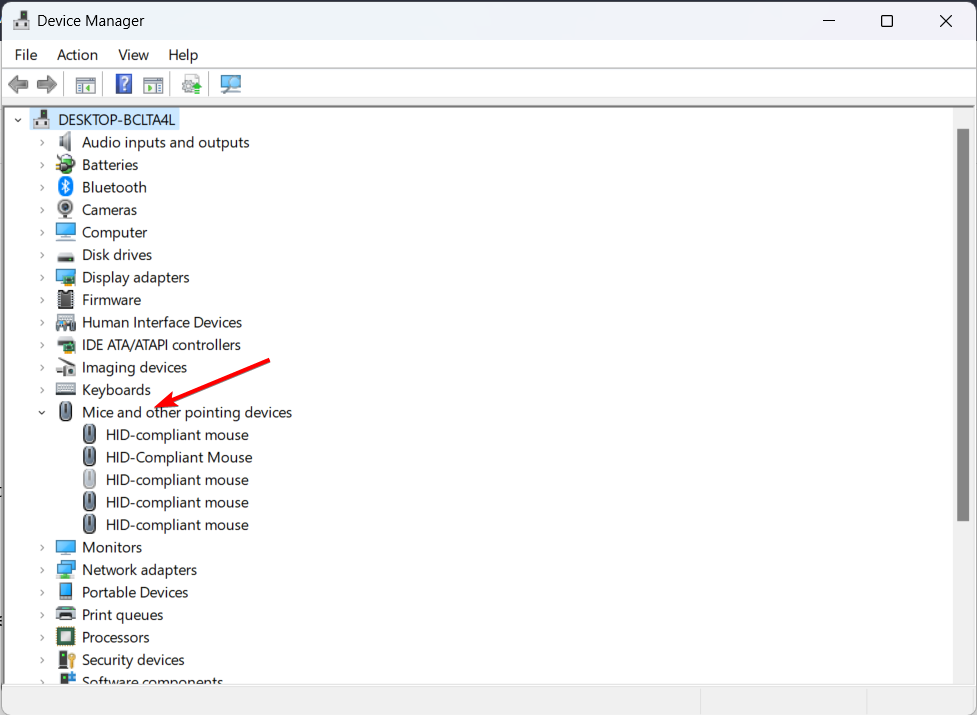The height and width of the screenshot is (715, 977).
Task: Select the Print queues label
Action: tap(123, 615)
